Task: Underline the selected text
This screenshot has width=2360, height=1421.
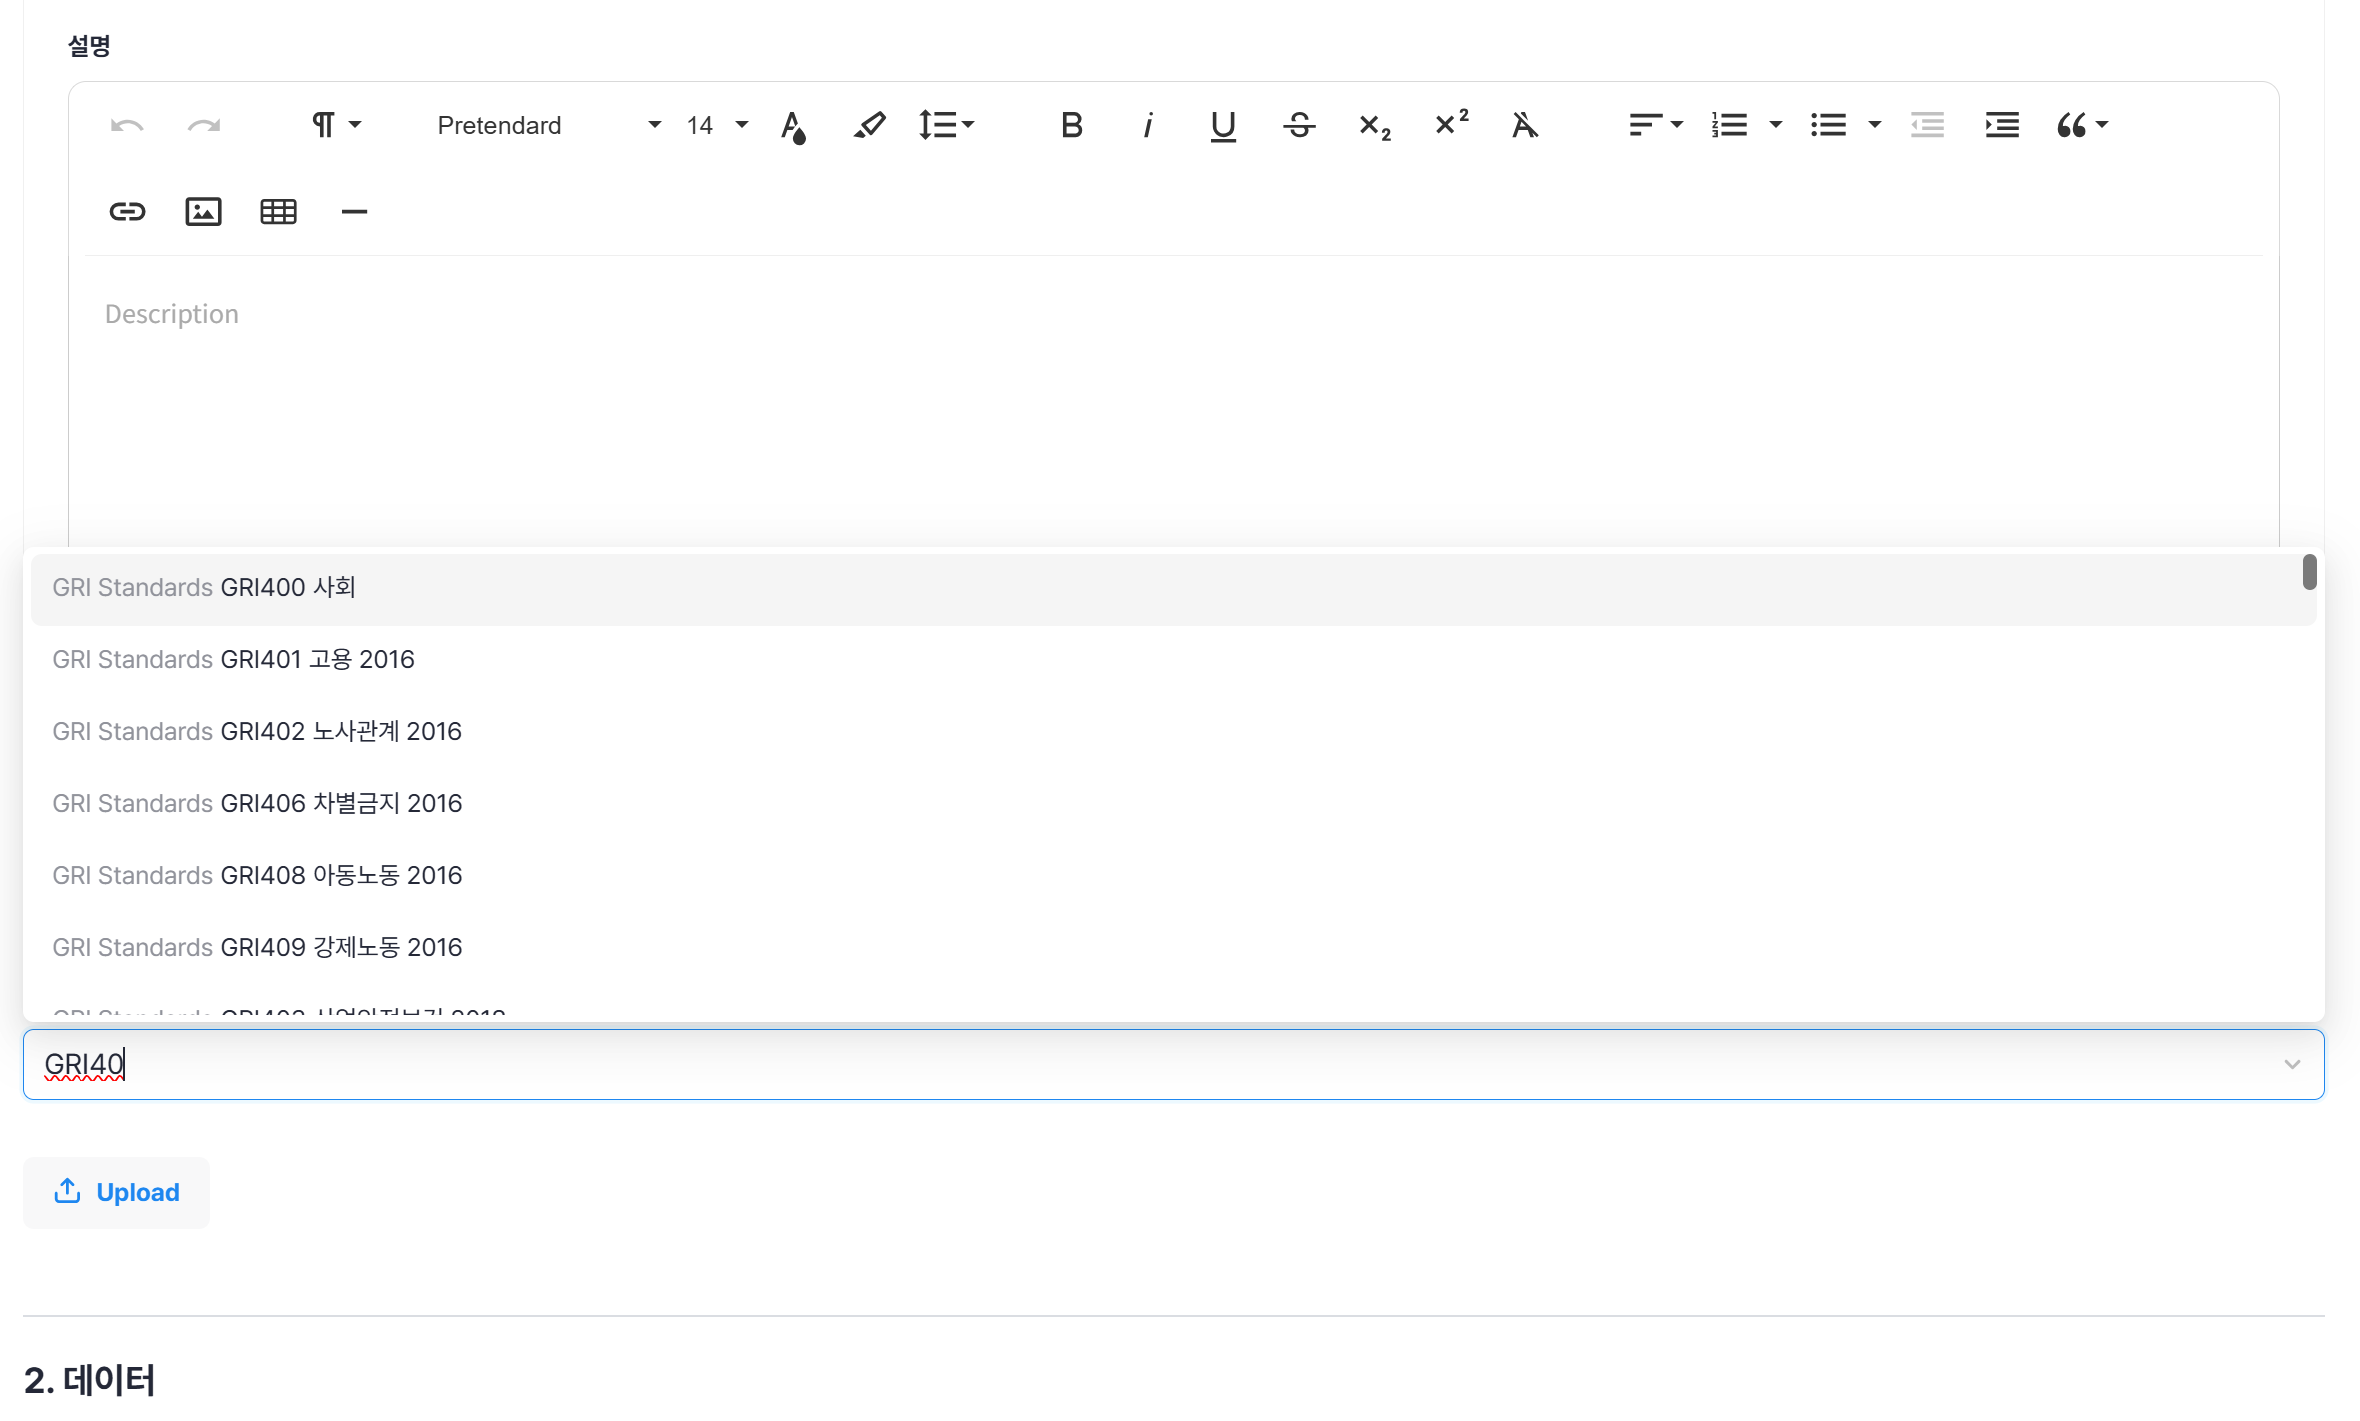Action: (1222, 125)
